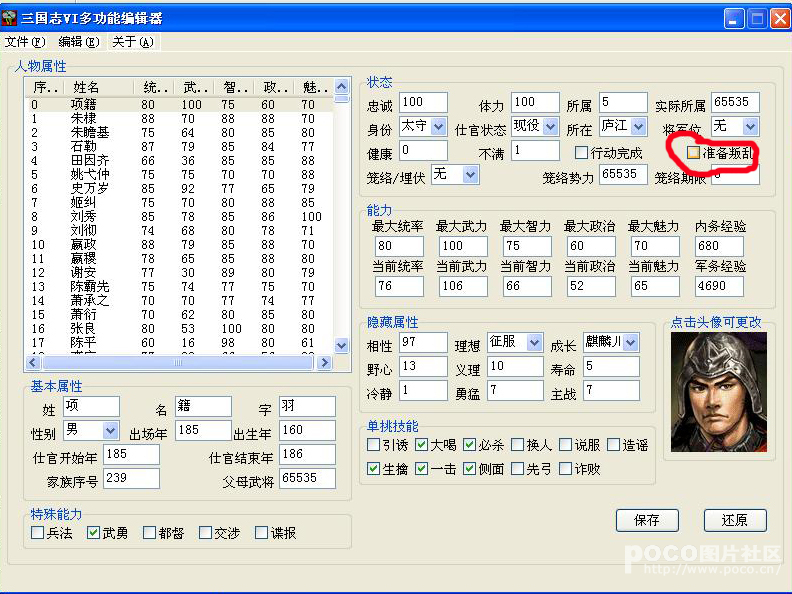Open the 成长 dropdown

tap(630, 342)
